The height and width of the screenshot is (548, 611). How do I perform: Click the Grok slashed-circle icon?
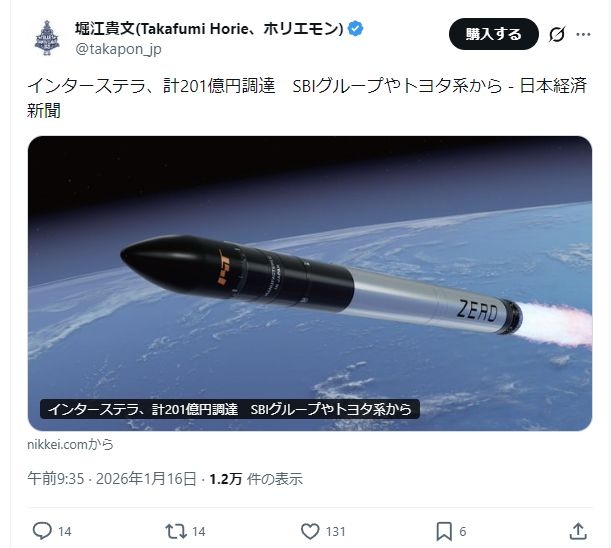tap(557, 34)
